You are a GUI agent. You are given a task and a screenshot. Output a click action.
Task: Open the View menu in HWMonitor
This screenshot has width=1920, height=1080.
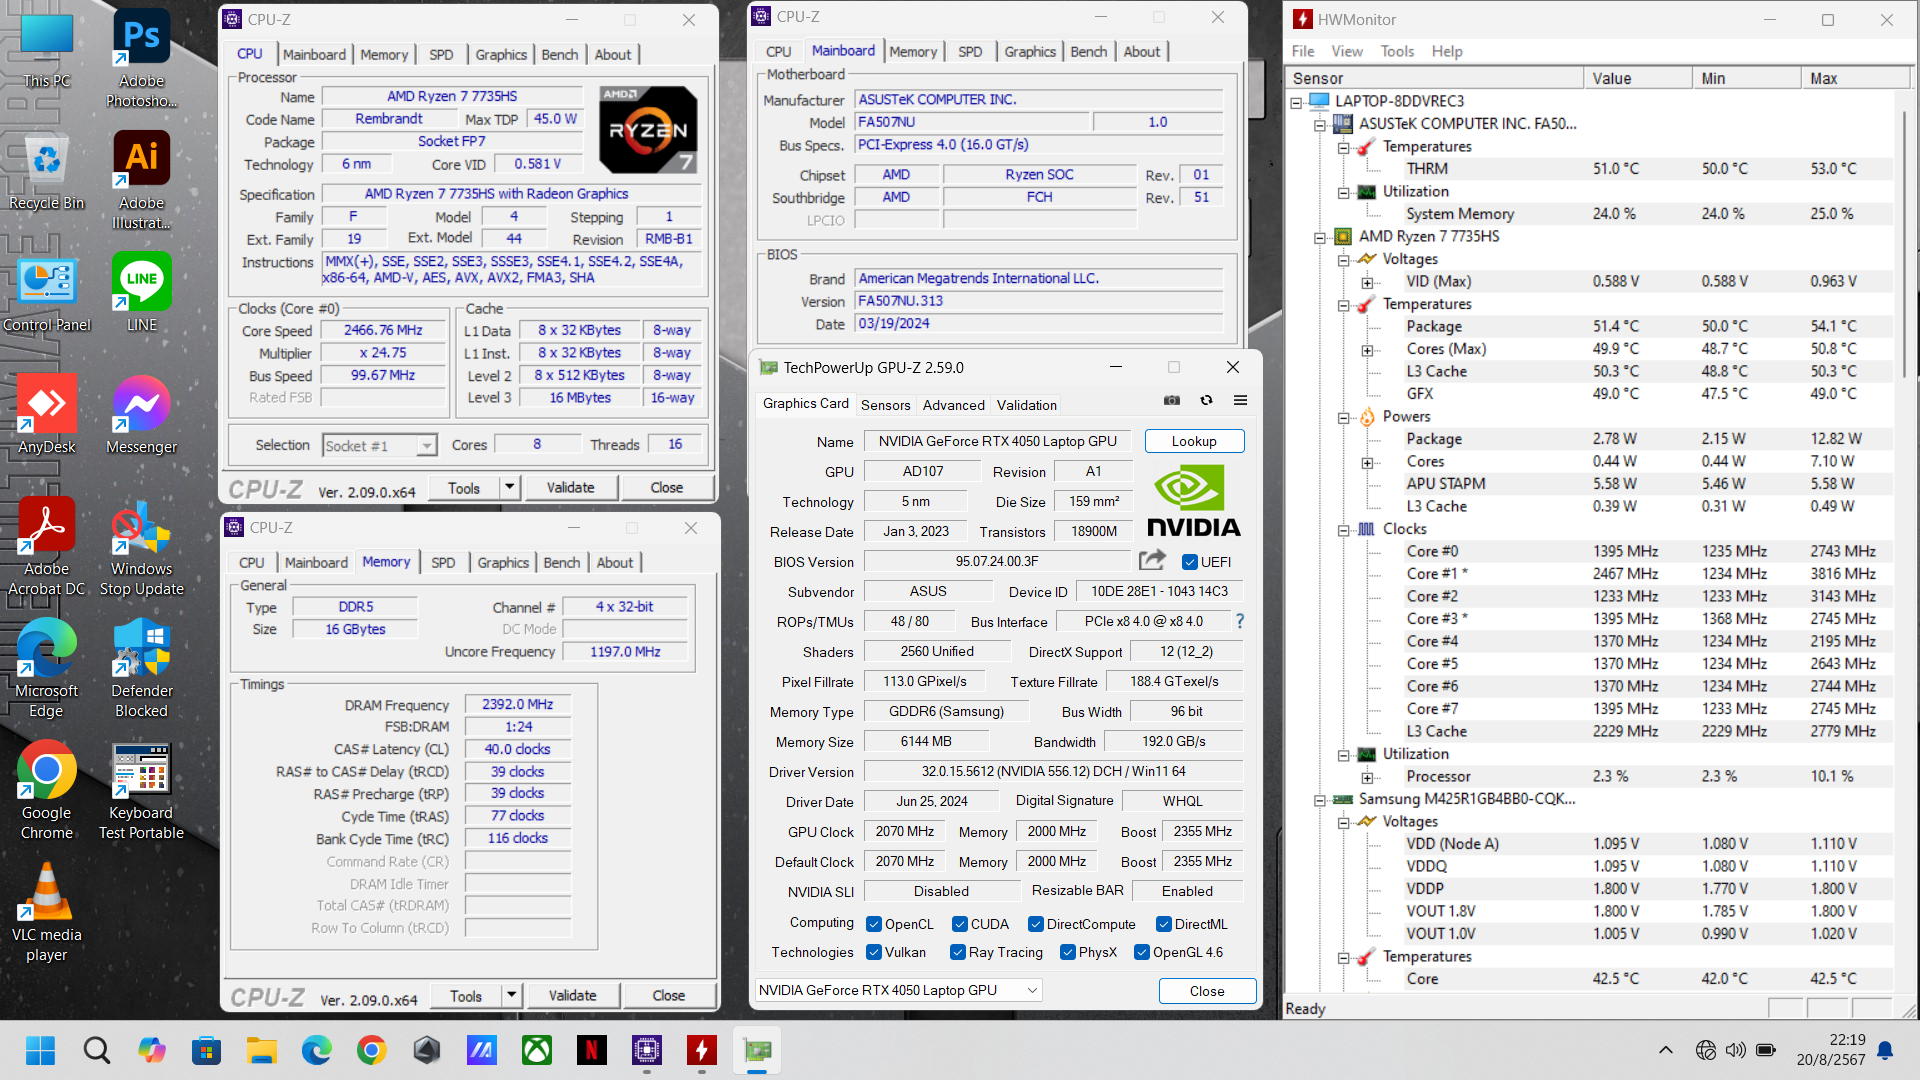(x=1347, y=51)
